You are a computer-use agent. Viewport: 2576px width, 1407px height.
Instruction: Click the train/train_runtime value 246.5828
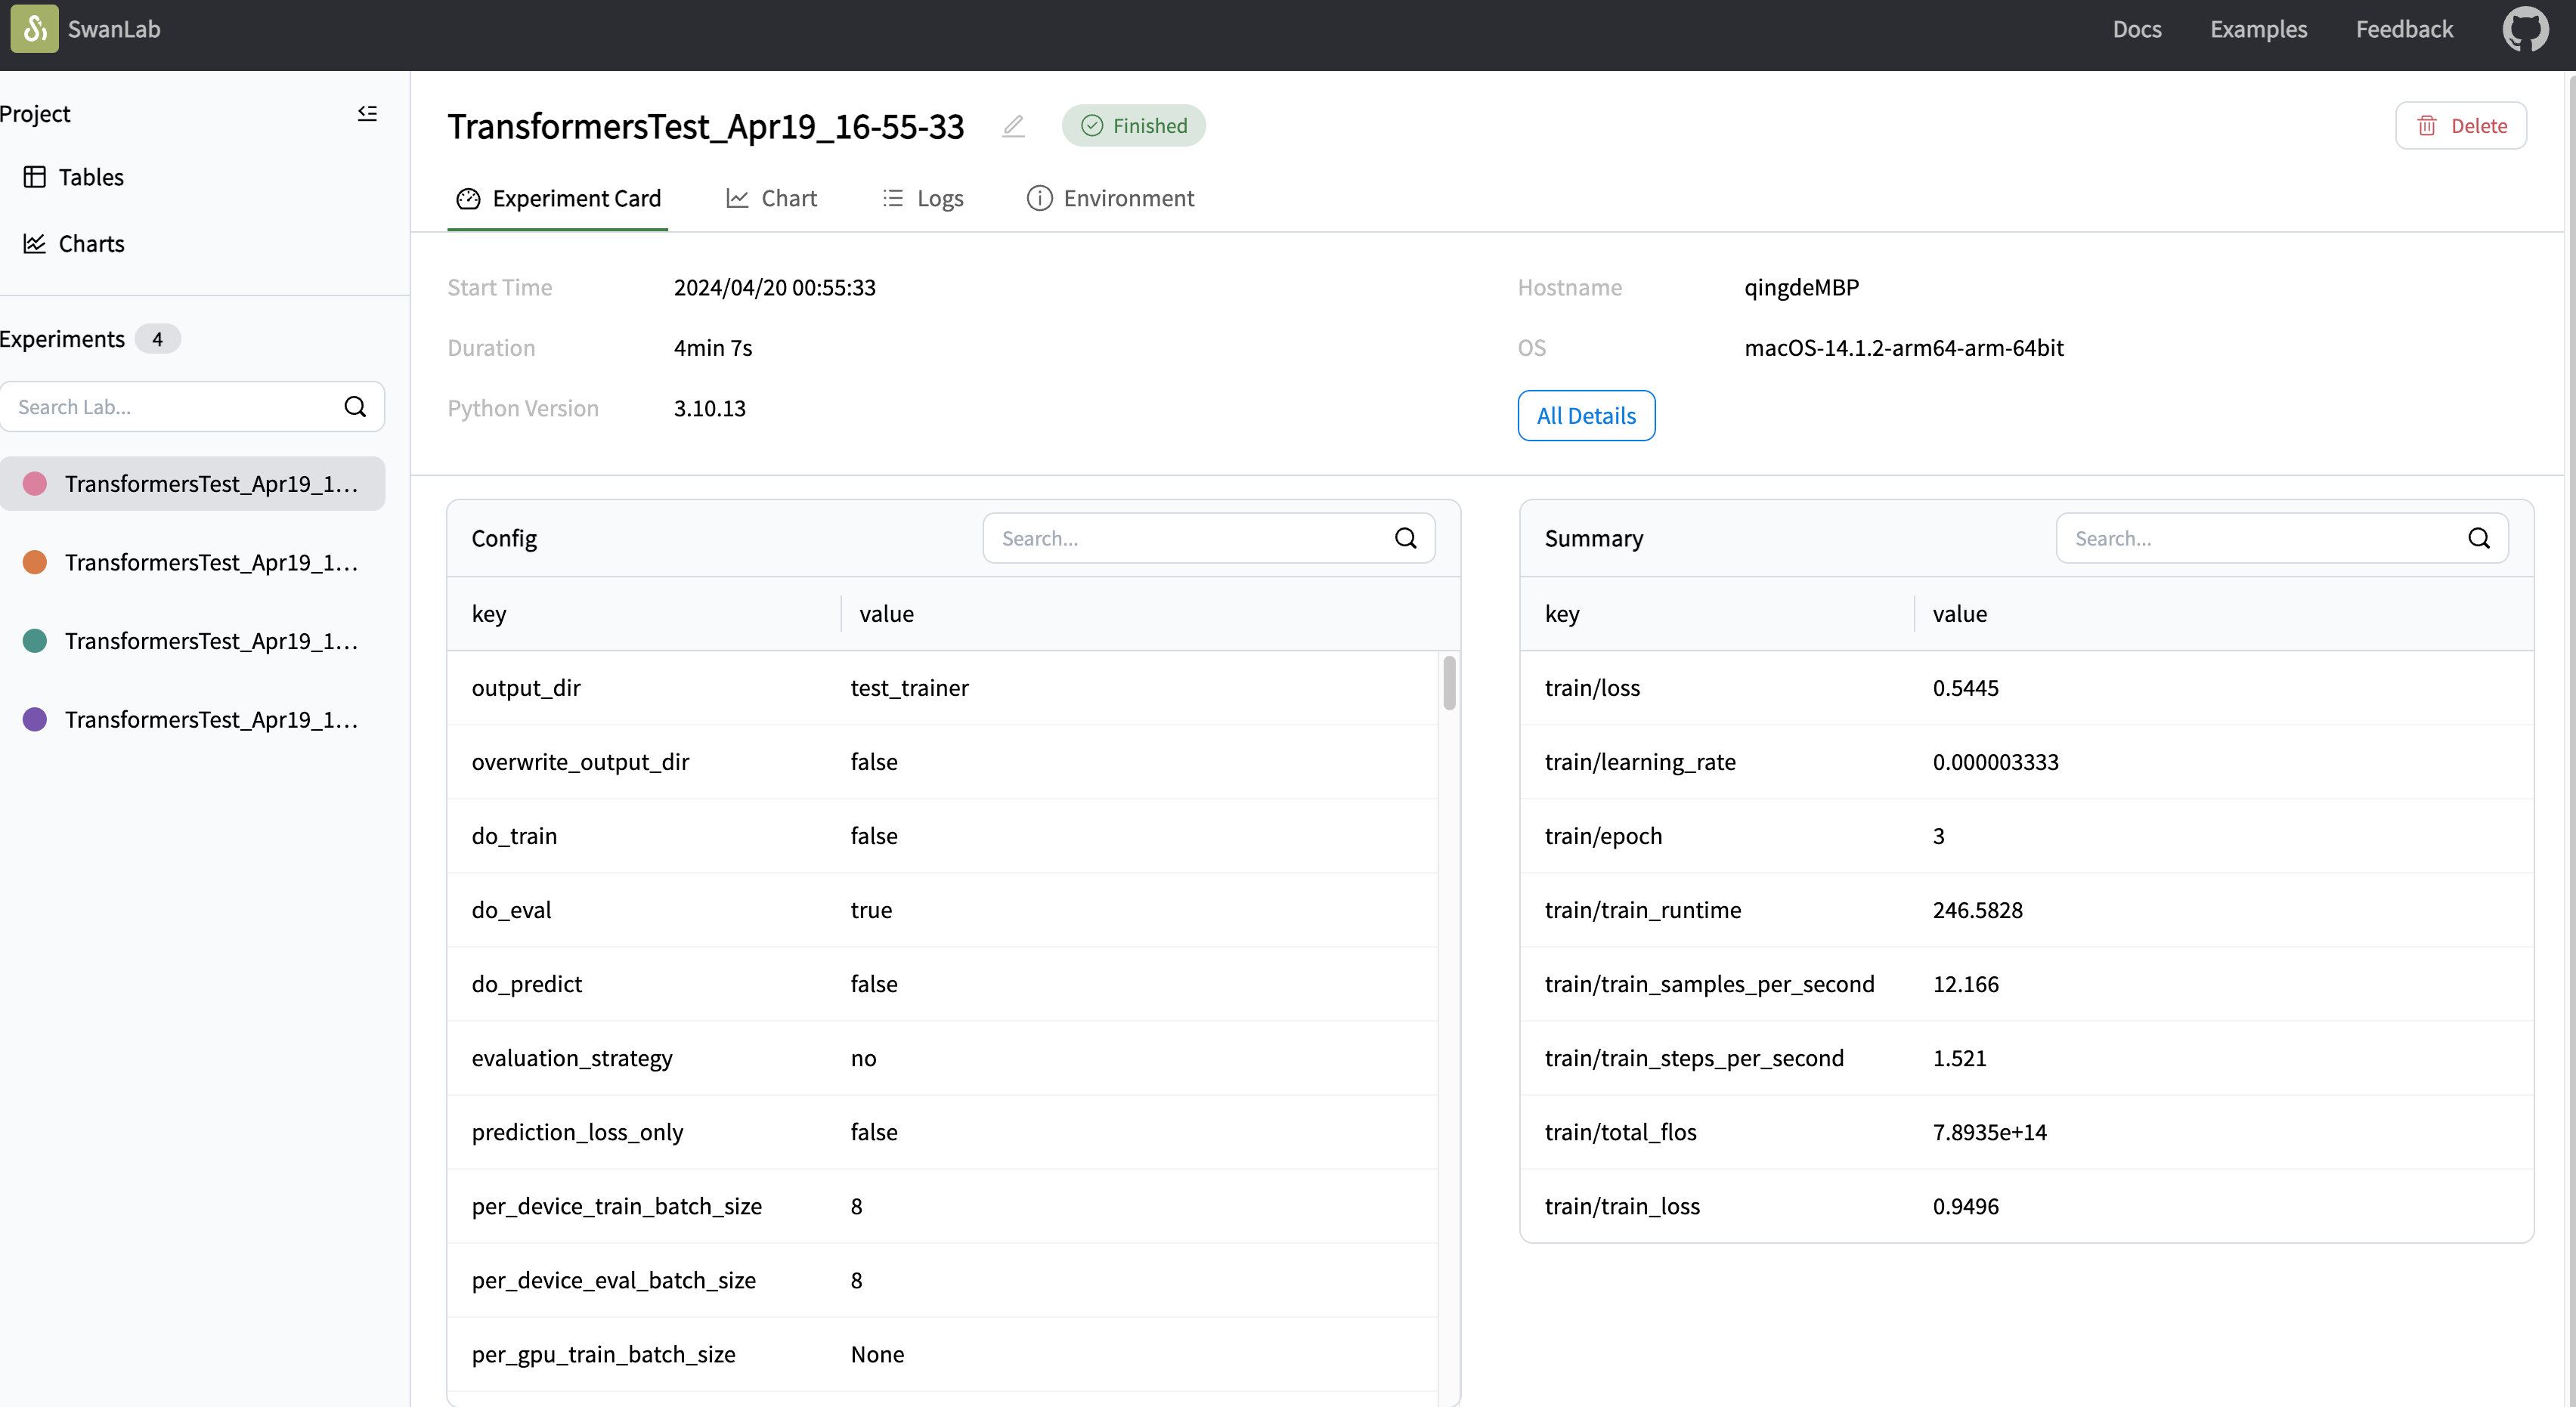(x=1977, y=910)
